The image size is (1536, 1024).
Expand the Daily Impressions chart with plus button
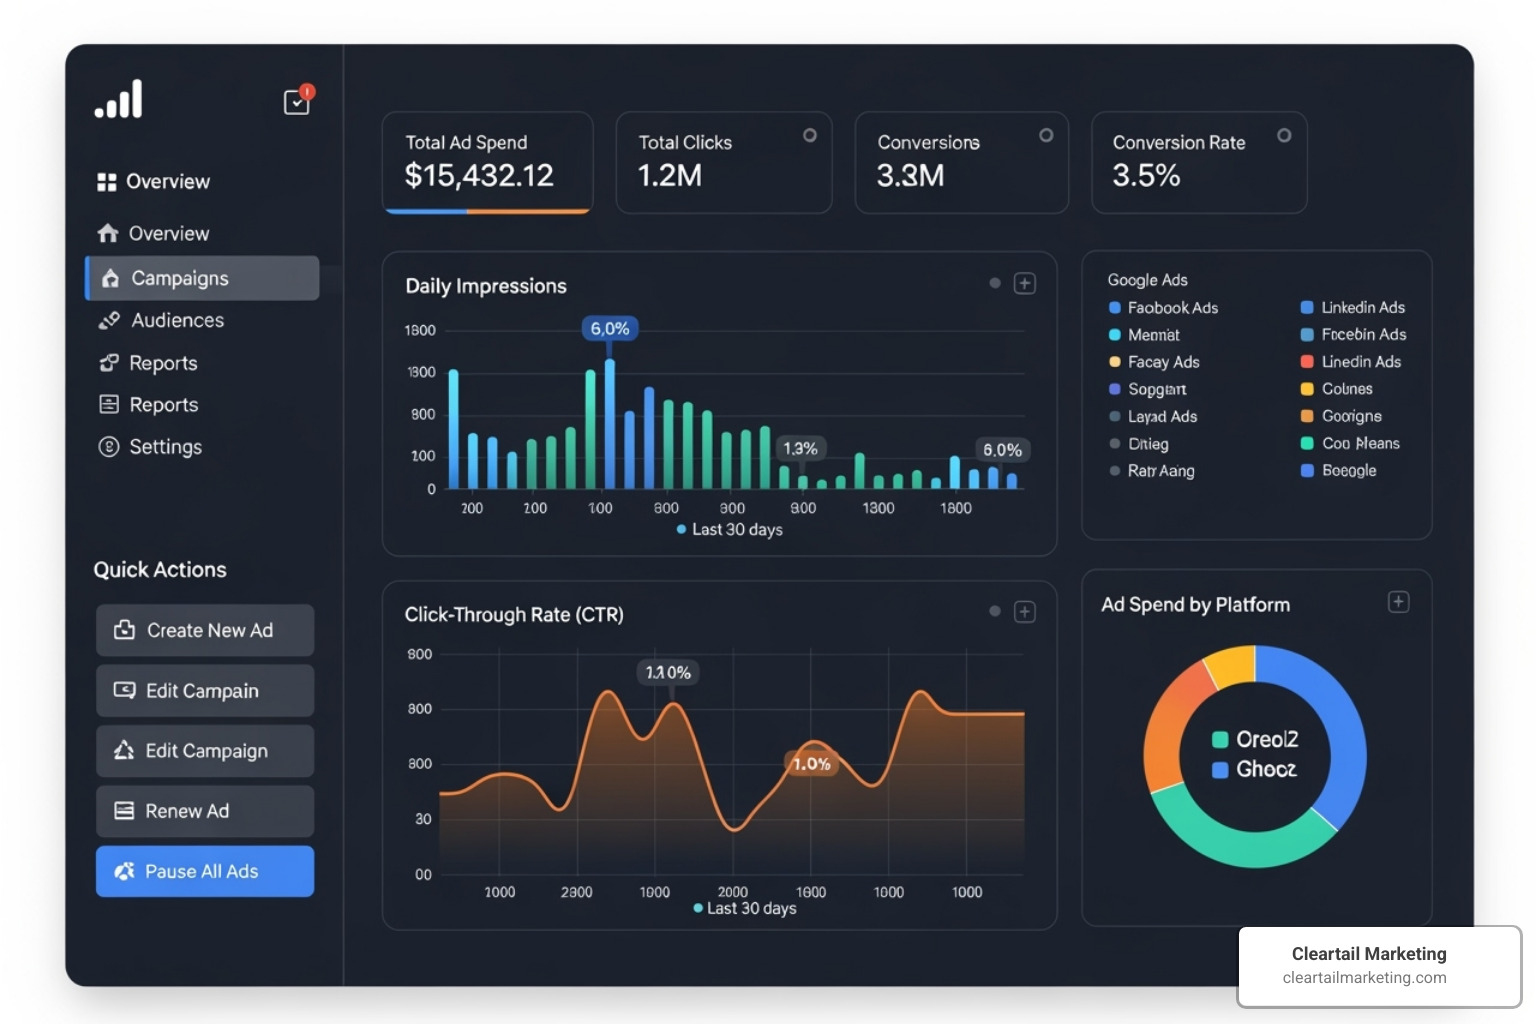[x=1024, y=283]
